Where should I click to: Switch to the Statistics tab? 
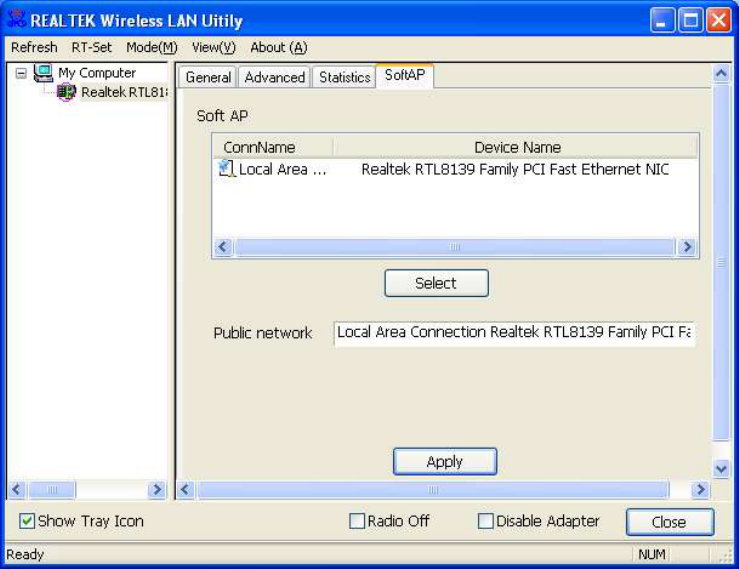345,77
